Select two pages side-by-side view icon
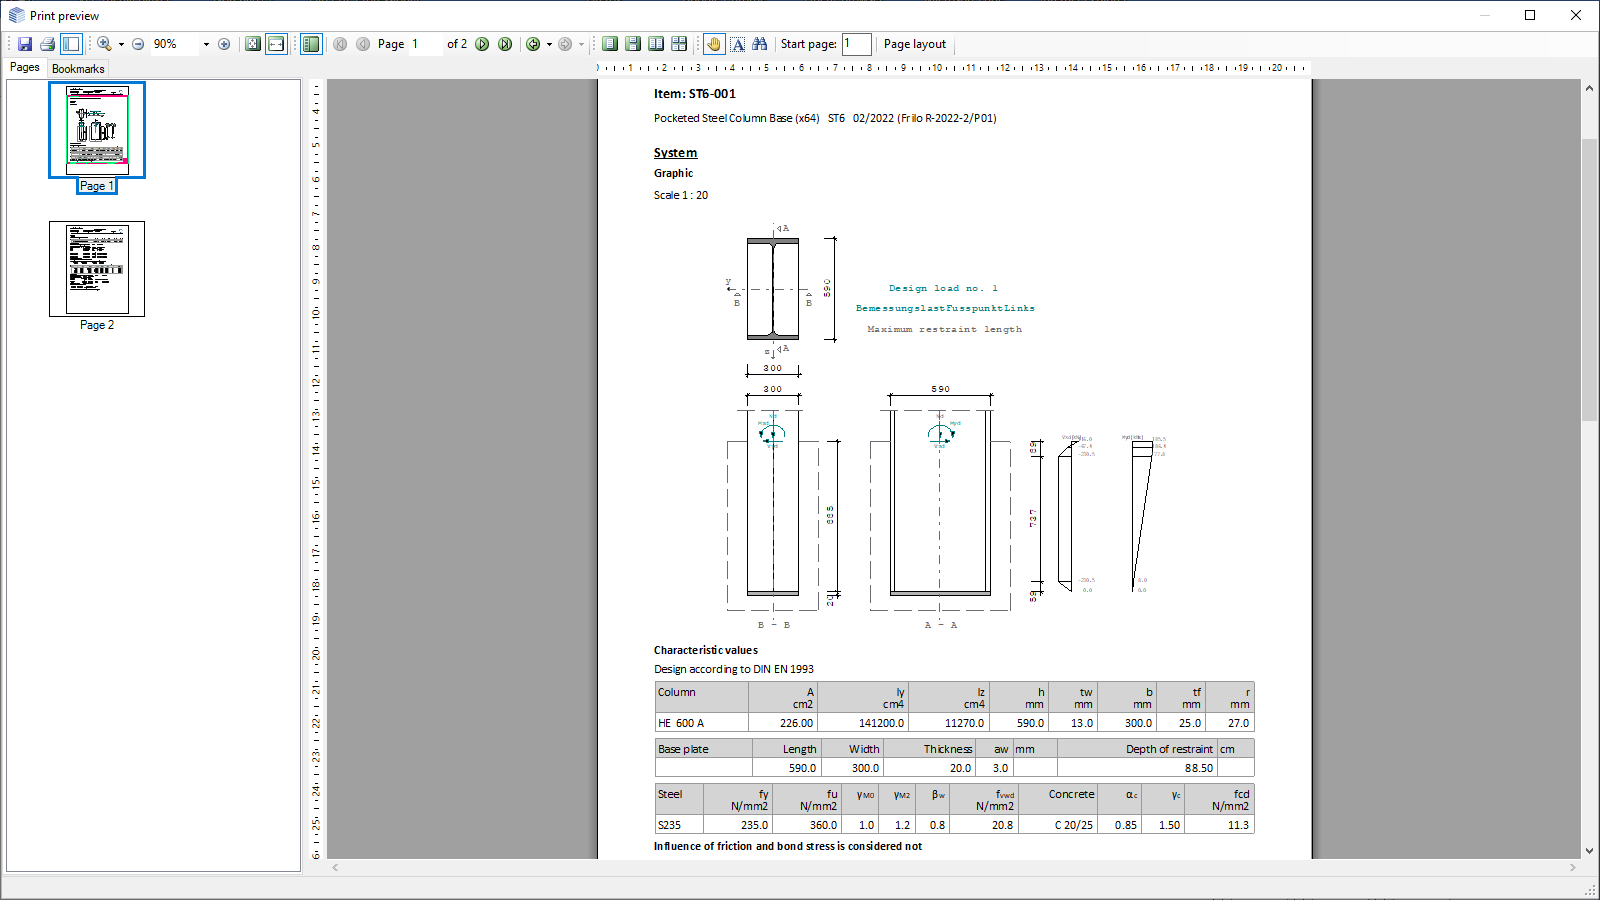 coord(656,44)
